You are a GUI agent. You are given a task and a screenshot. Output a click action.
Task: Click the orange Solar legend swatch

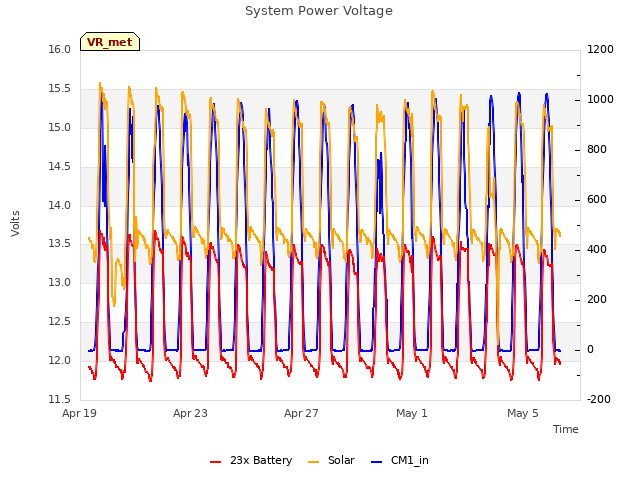pos(313,462)
